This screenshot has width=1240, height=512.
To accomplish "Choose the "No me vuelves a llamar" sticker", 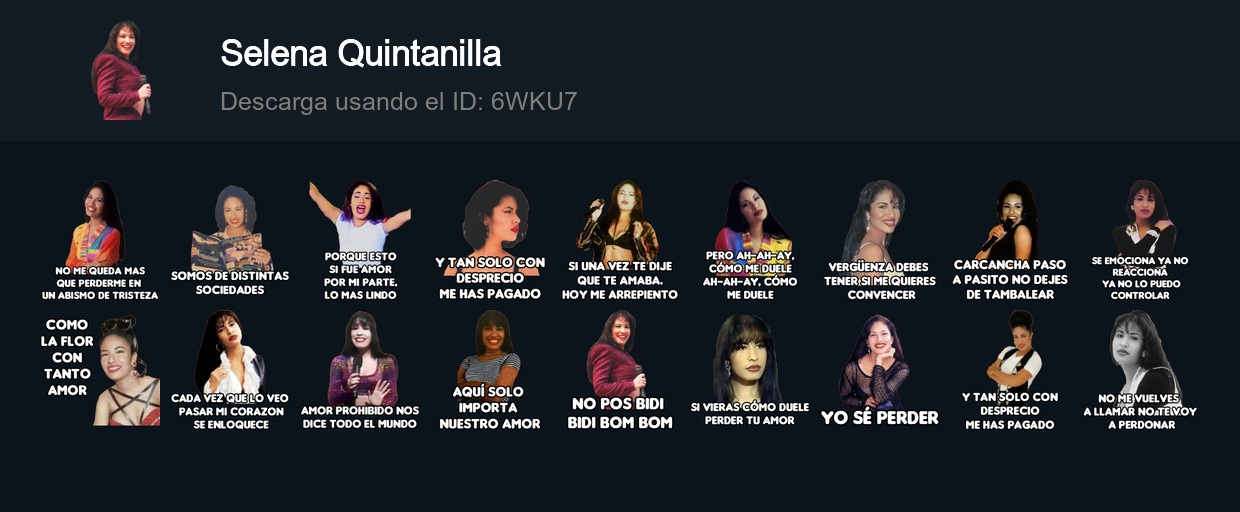I will pos(1140,371).
